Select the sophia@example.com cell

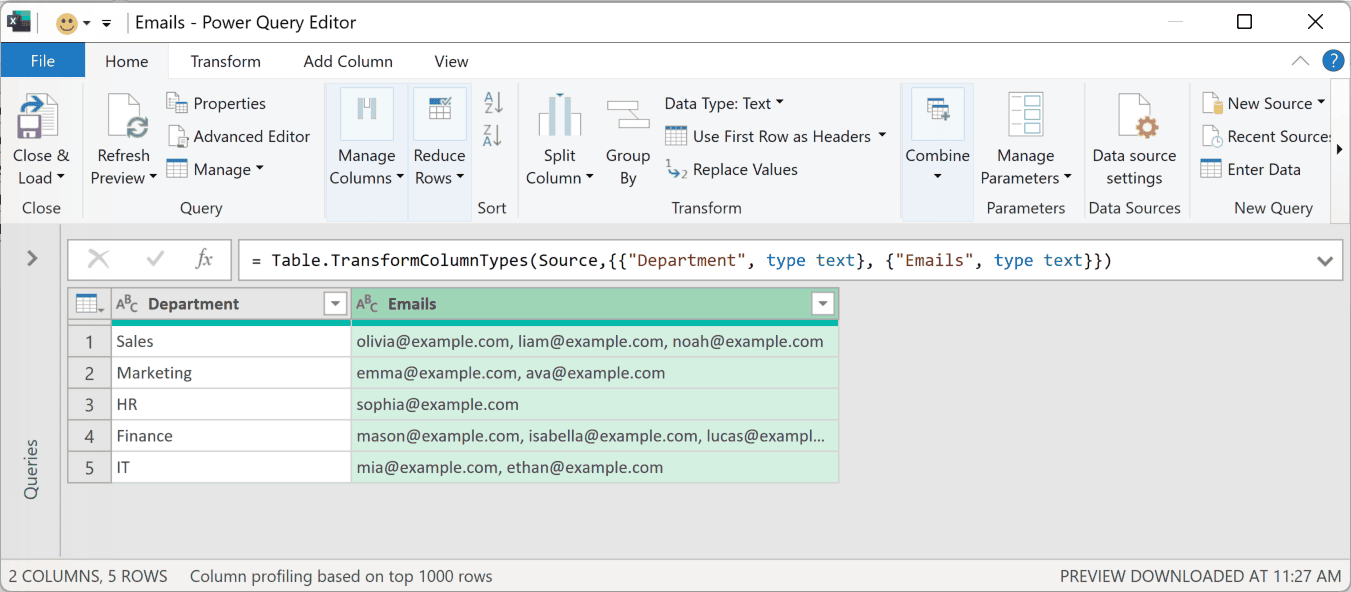click(595, 404)
